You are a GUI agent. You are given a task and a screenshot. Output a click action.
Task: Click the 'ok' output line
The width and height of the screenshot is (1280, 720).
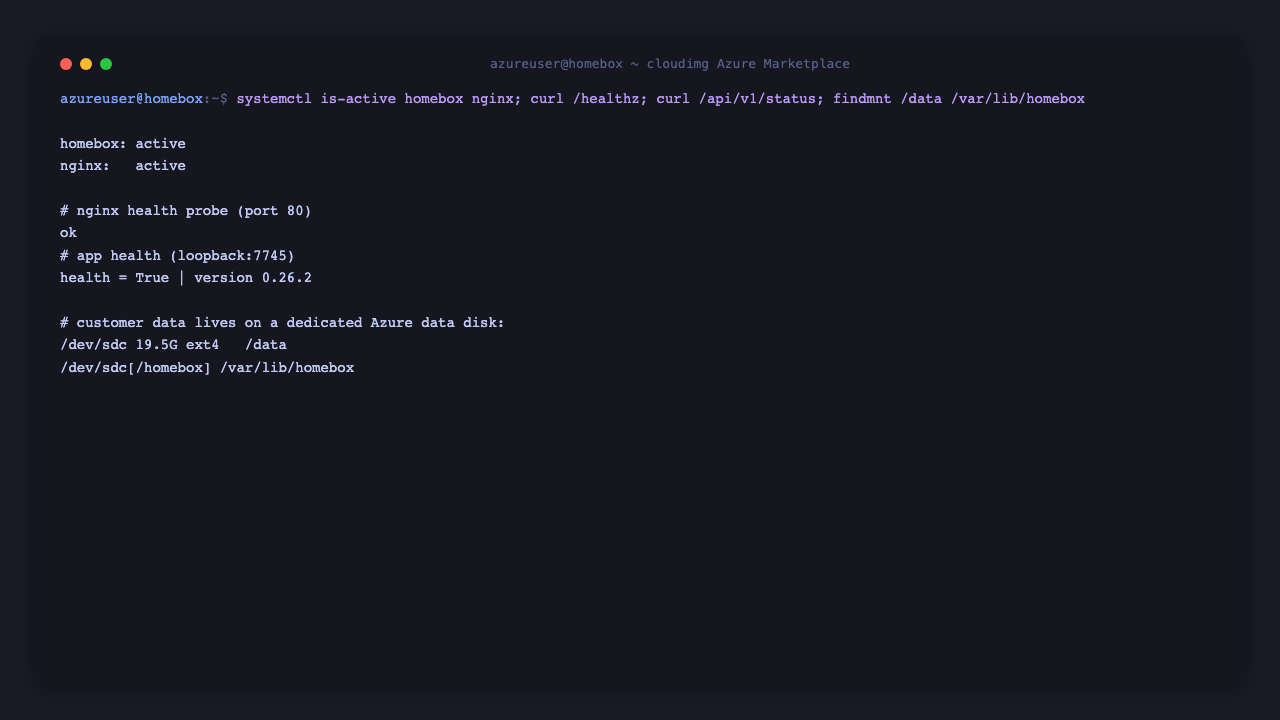point(68,233)
